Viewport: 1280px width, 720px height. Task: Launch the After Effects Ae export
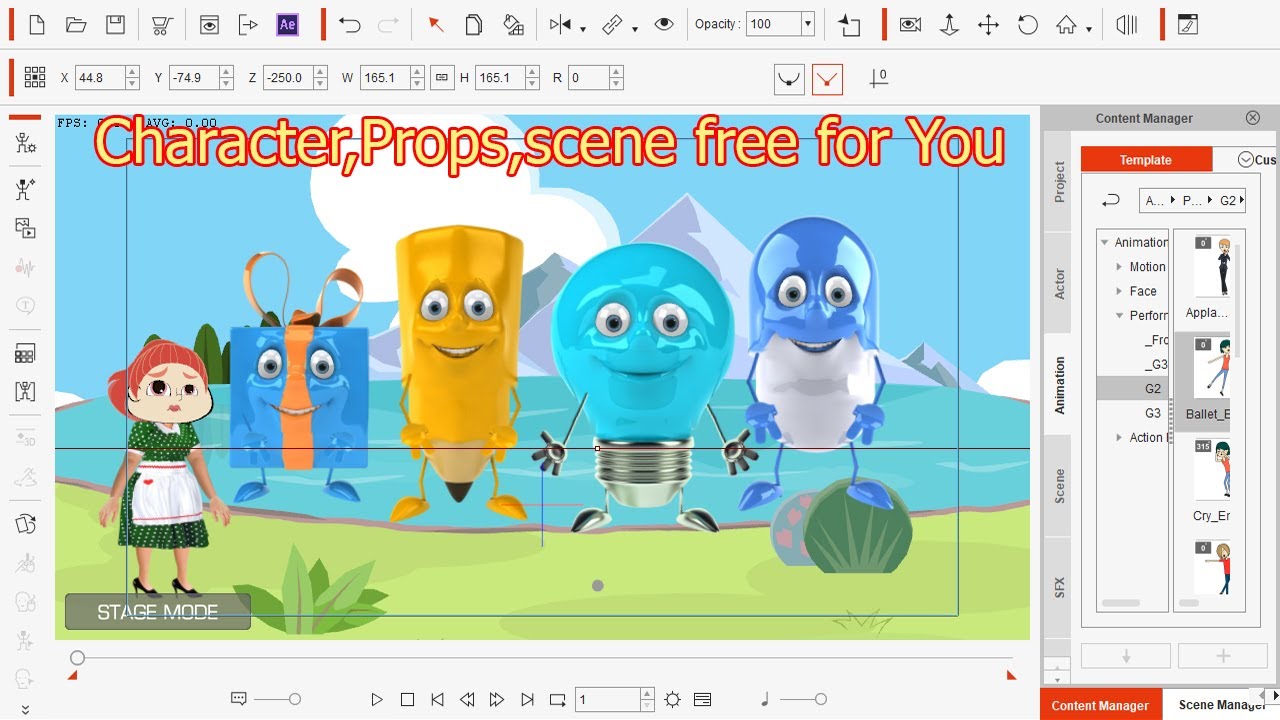[287, 25]
